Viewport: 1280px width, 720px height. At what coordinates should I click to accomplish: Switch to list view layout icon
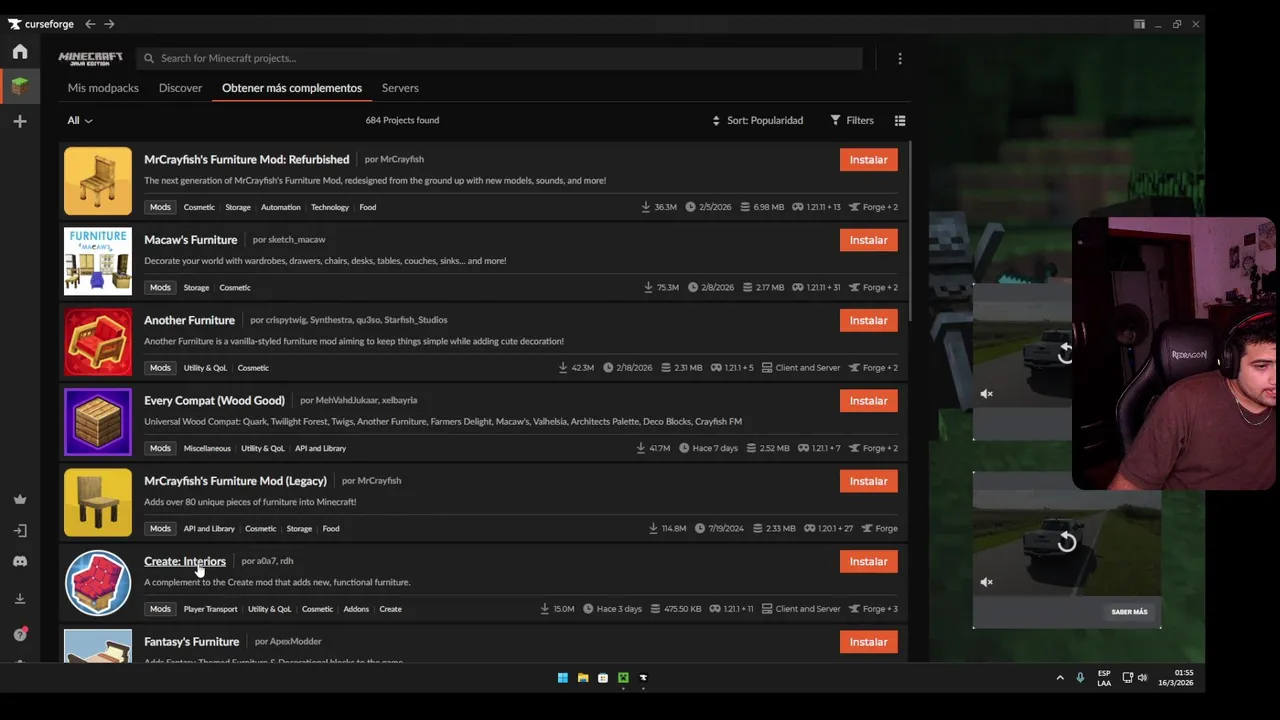(900, 121)
